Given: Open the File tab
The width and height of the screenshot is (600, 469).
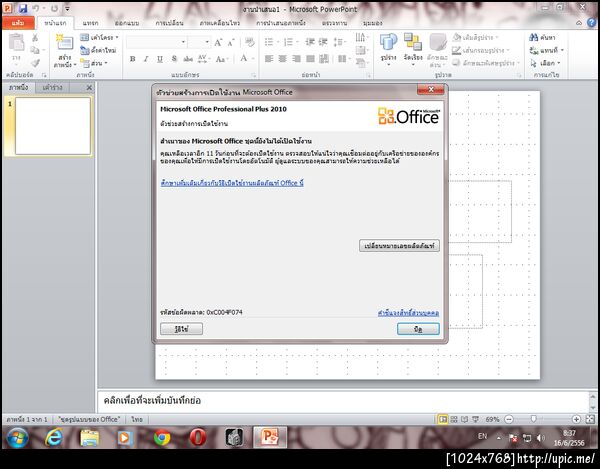Looking at the screenshot, I should point(18,23).
